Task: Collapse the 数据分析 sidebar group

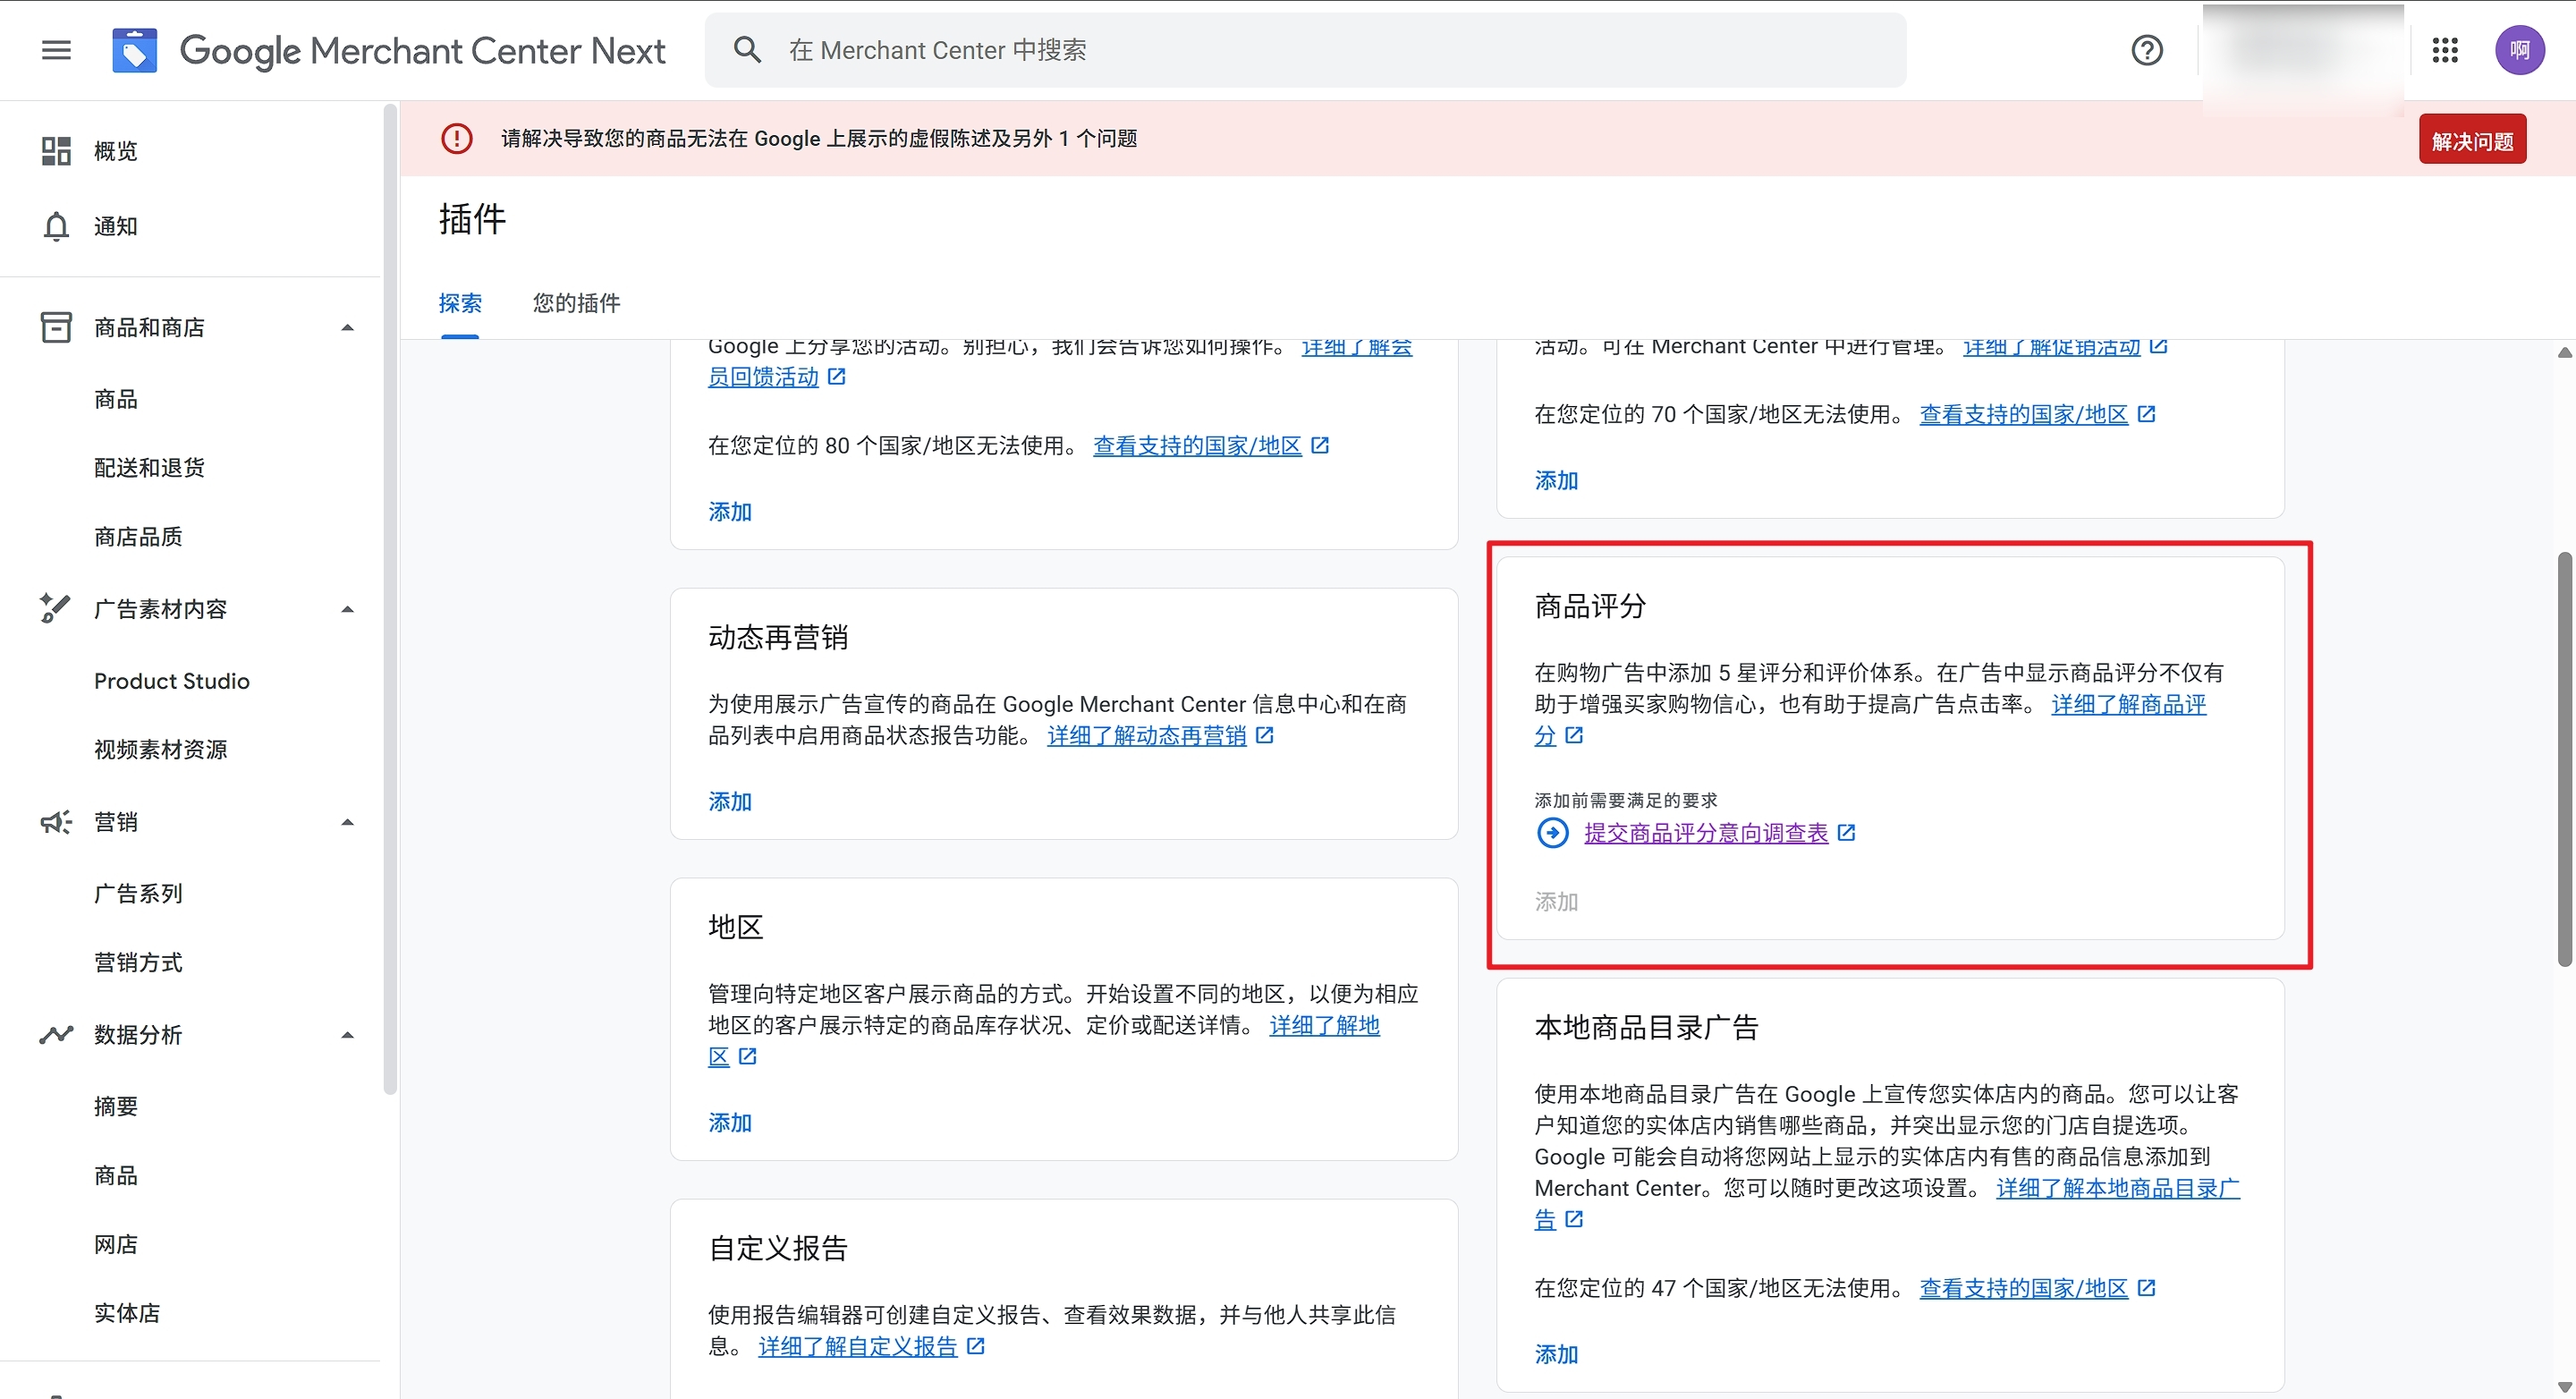Action: pos(347,1035)
